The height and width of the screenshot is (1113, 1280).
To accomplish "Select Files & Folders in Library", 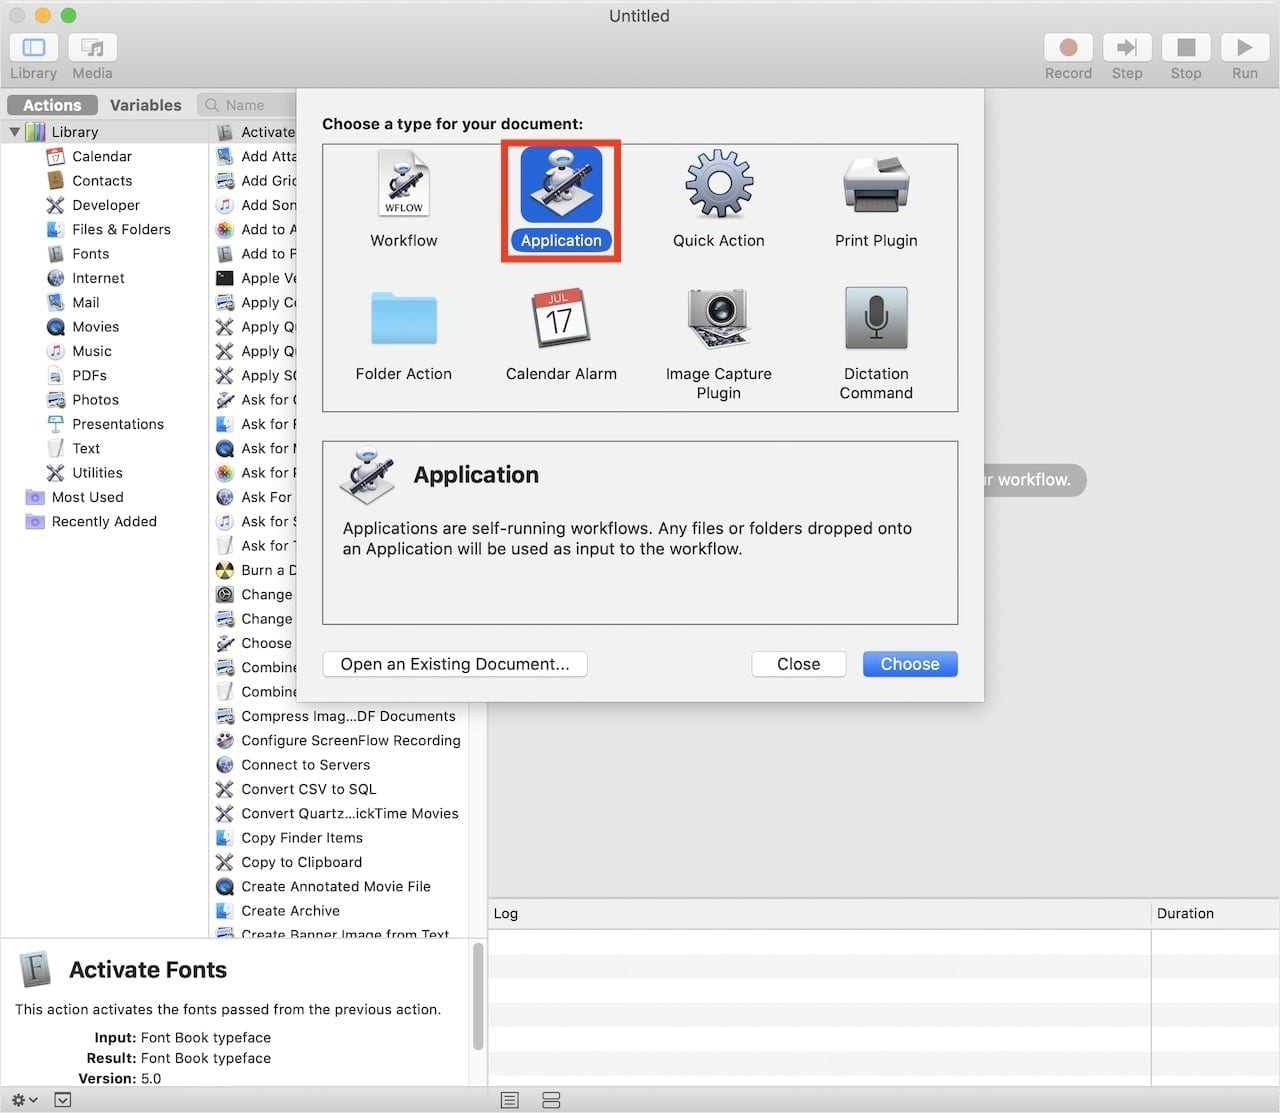I will (x=121, y=229).
